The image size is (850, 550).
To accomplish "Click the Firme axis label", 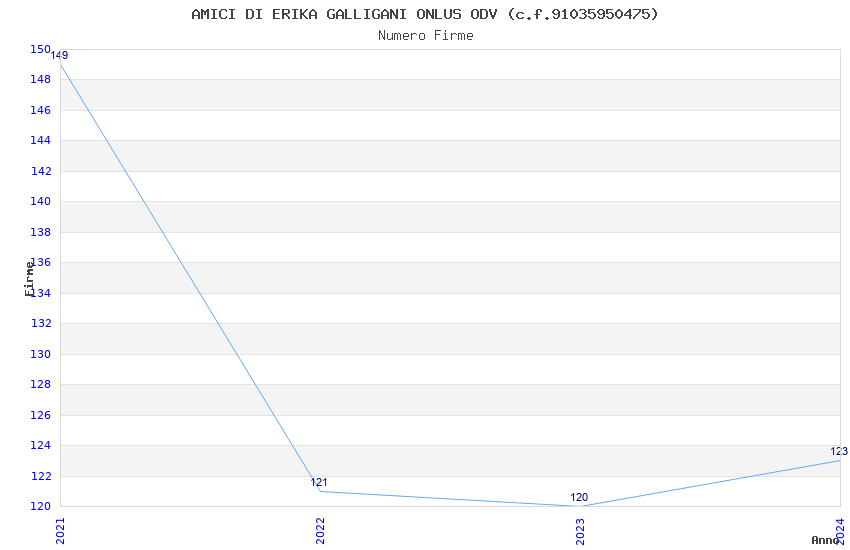I will tap(29, 279).
